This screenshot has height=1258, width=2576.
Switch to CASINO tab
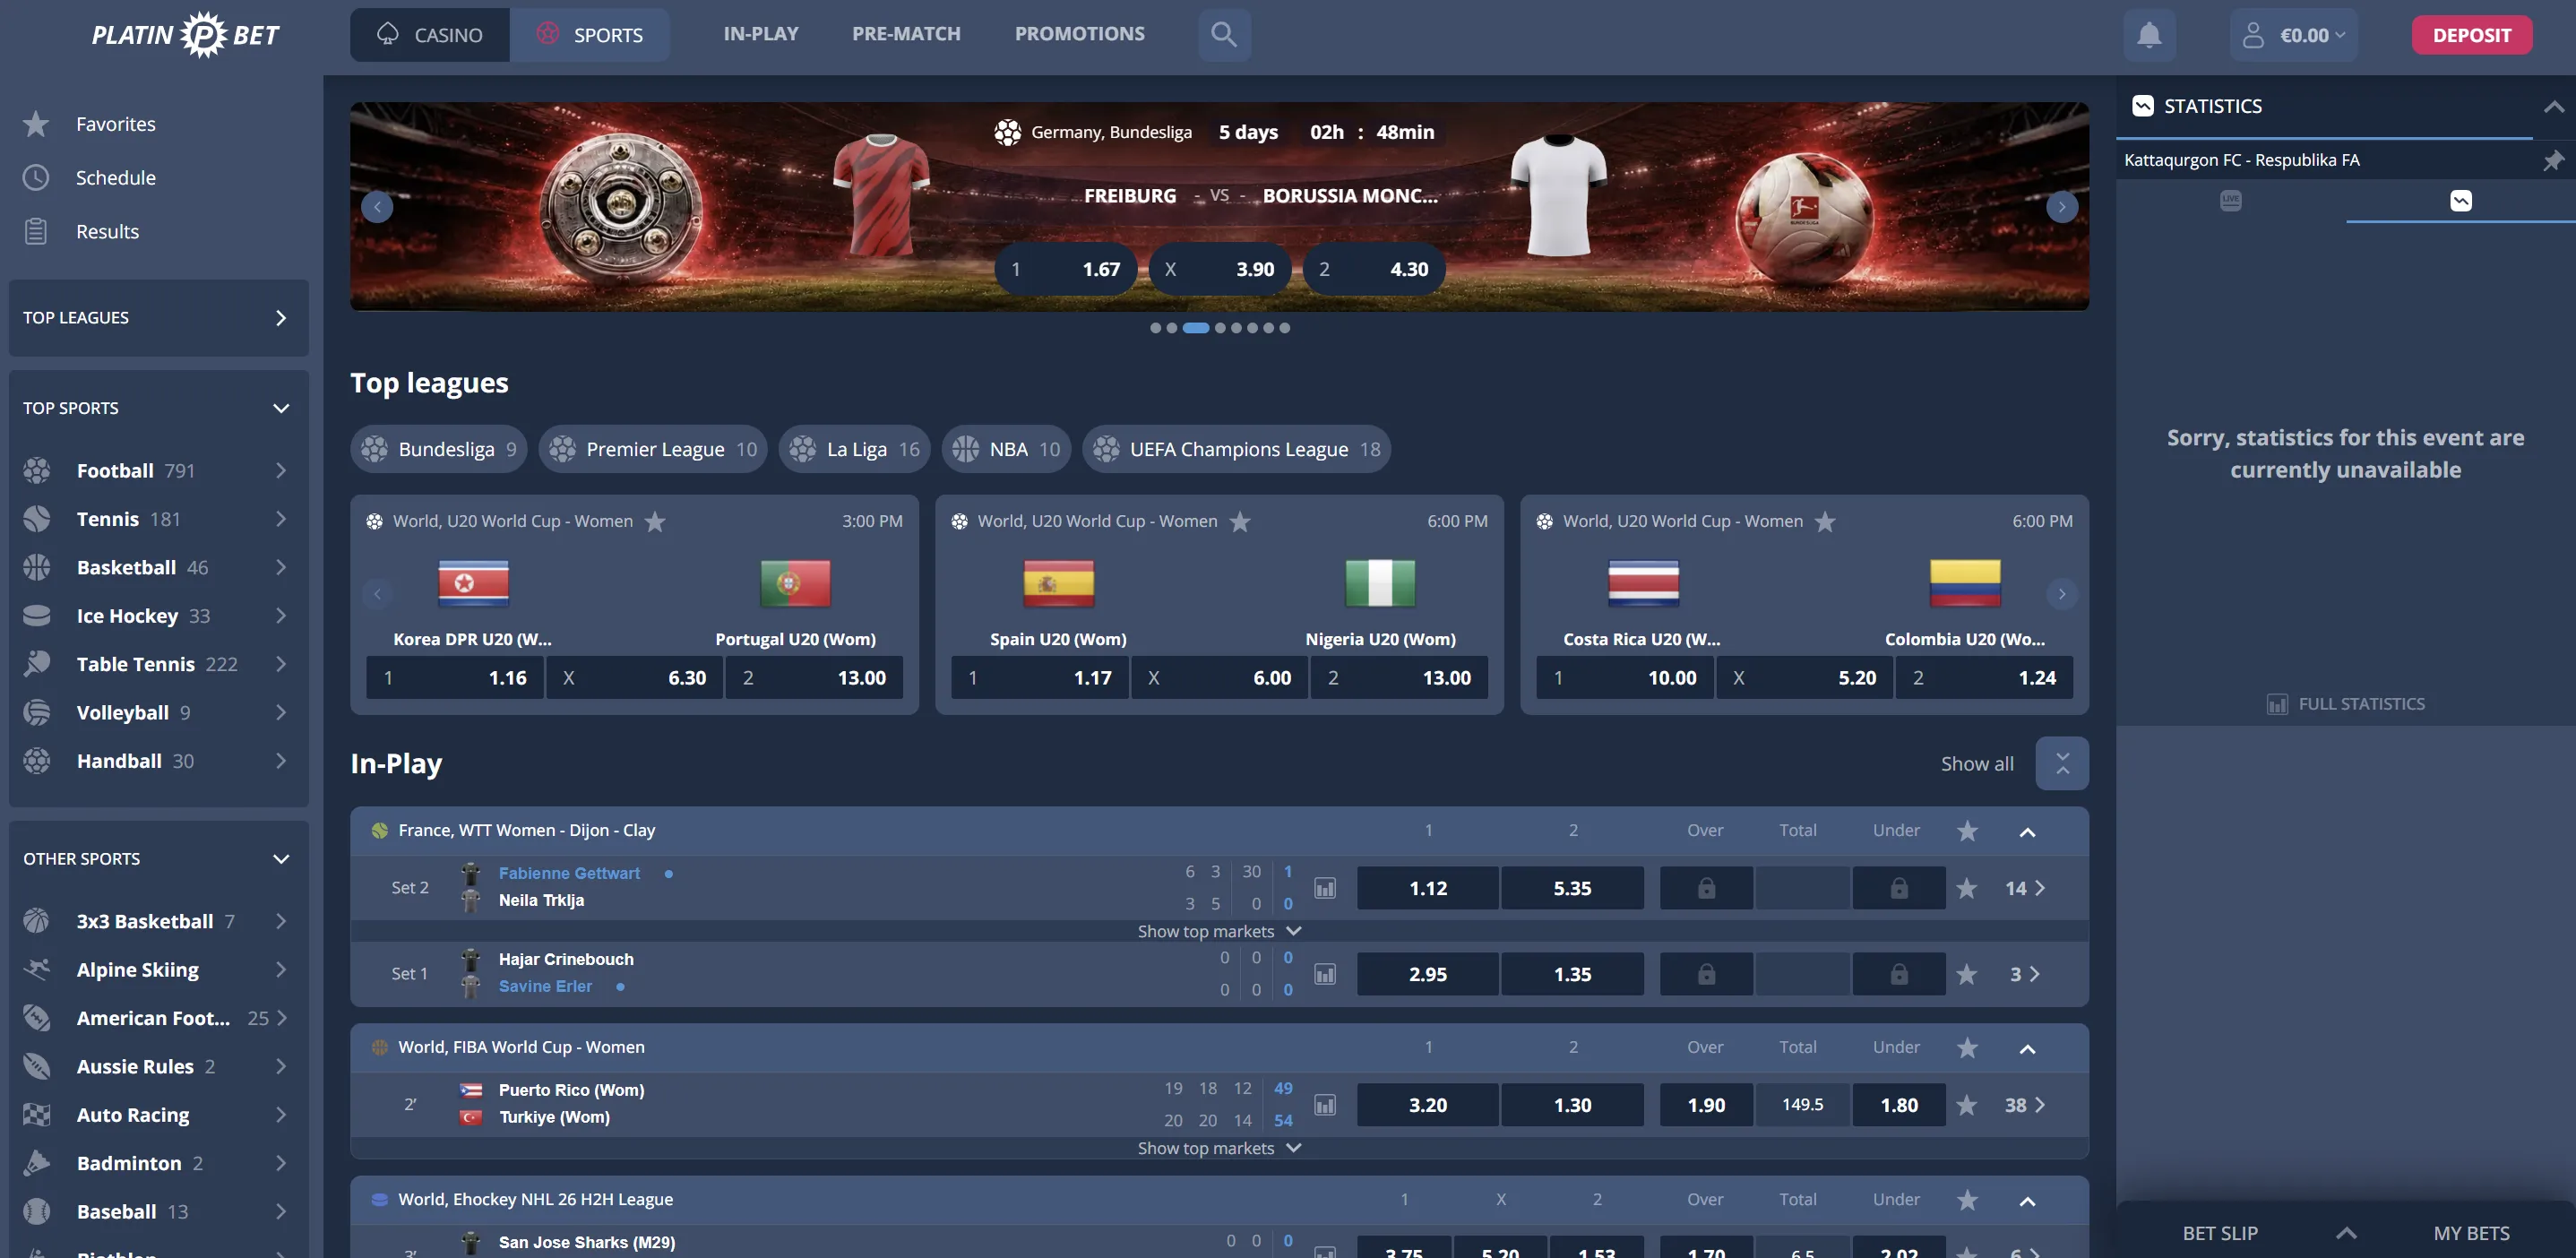pyautogui.click(x=430, y=35)
